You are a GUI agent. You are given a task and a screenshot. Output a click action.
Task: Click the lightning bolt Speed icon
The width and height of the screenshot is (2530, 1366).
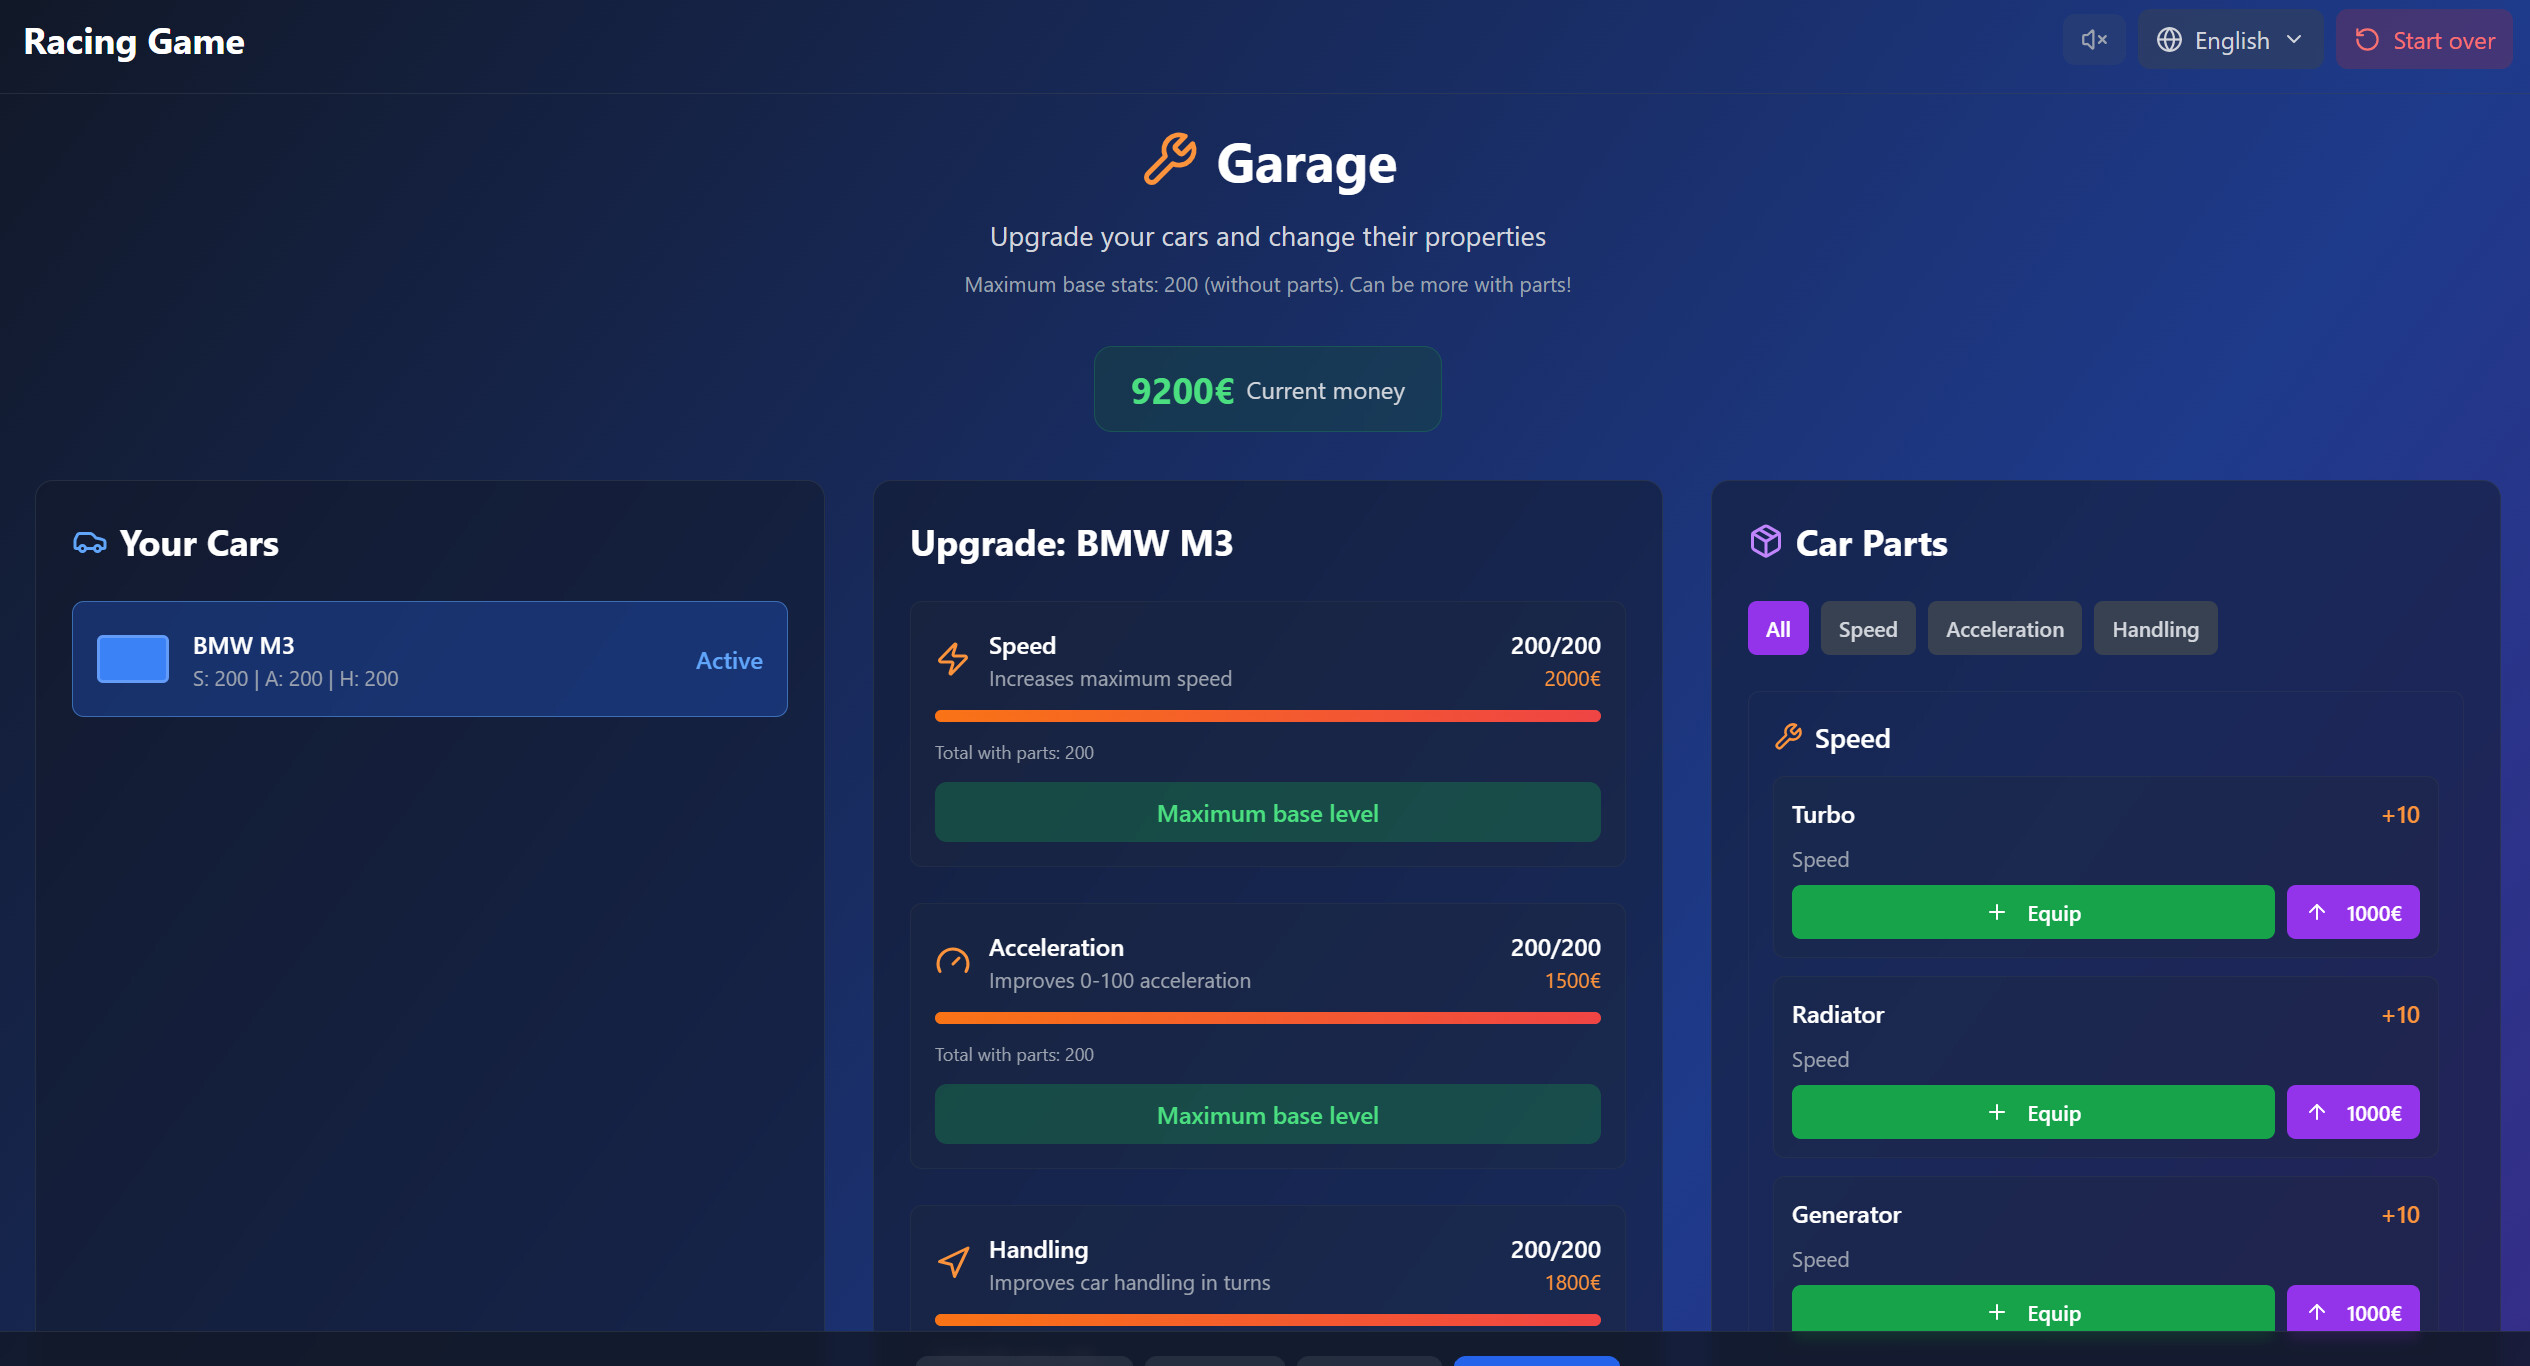click(x=953, y=659)
